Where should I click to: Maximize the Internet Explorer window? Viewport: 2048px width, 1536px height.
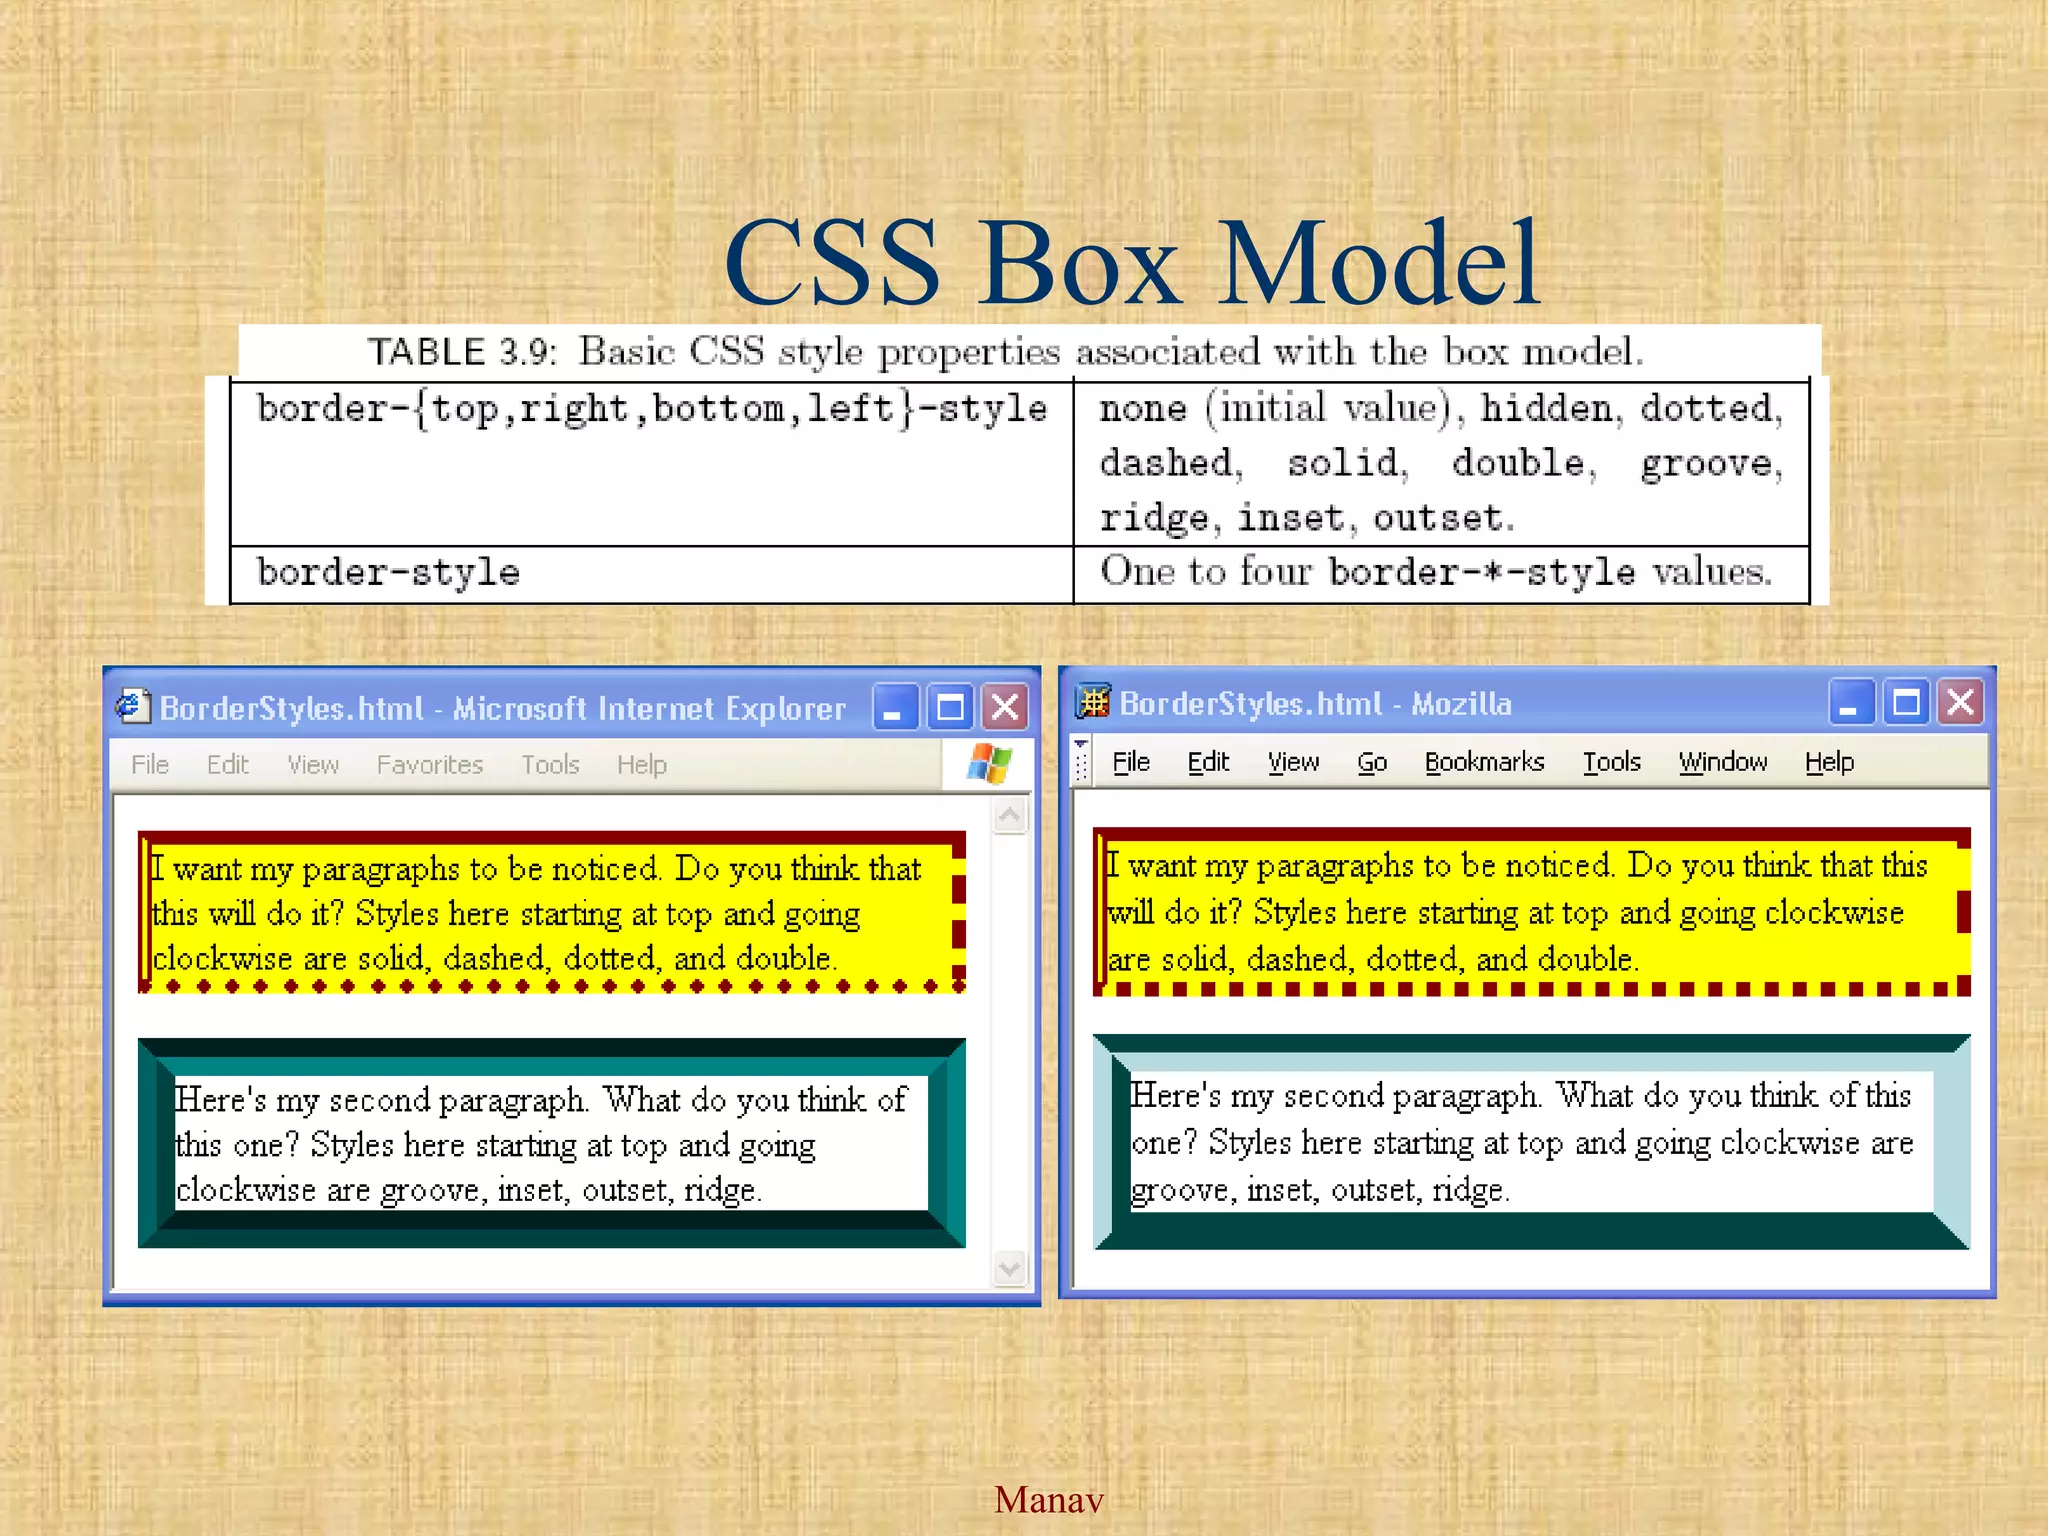(x=950, y=708)
